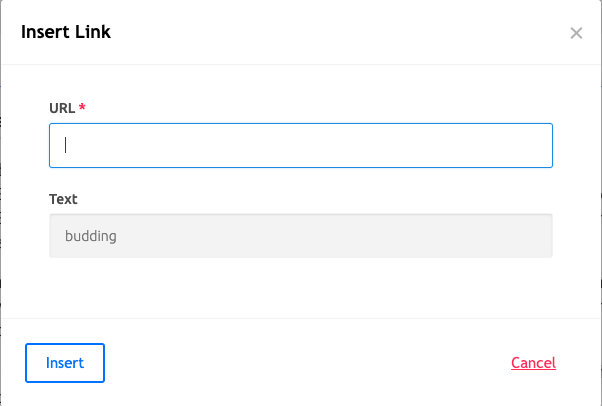Click the asterisk beside URL label
The width and height of the screenshot is (602, 406).
pos(82,106)
